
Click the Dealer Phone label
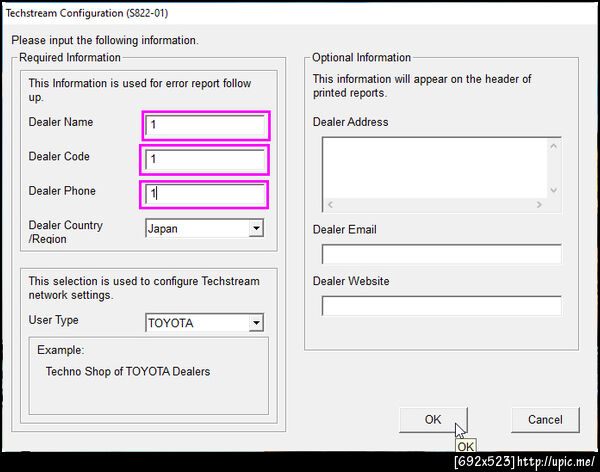[62, 191]
